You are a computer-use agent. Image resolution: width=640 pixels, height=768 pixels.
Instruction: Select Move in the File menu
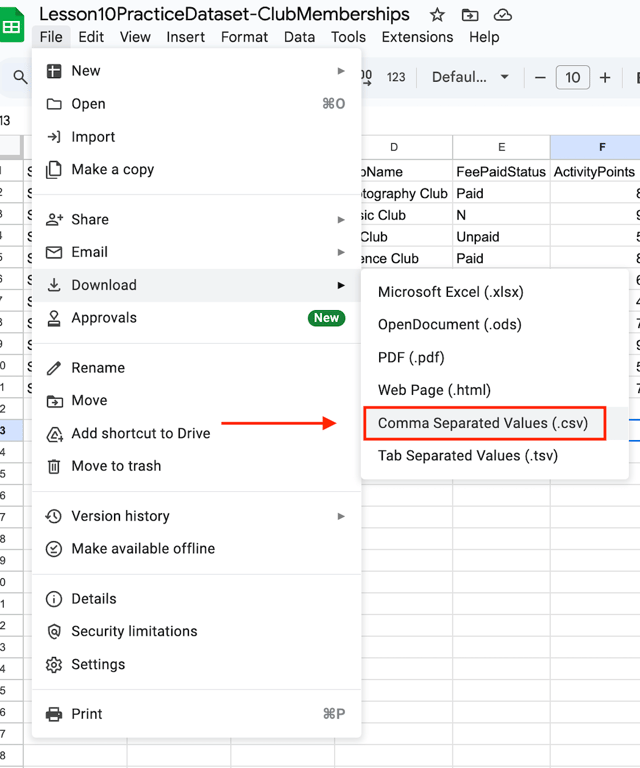196,401
